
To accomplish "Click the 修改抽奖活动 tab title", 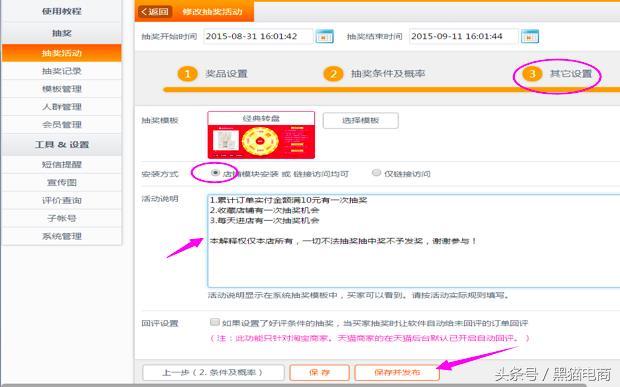I will [212, 11].
